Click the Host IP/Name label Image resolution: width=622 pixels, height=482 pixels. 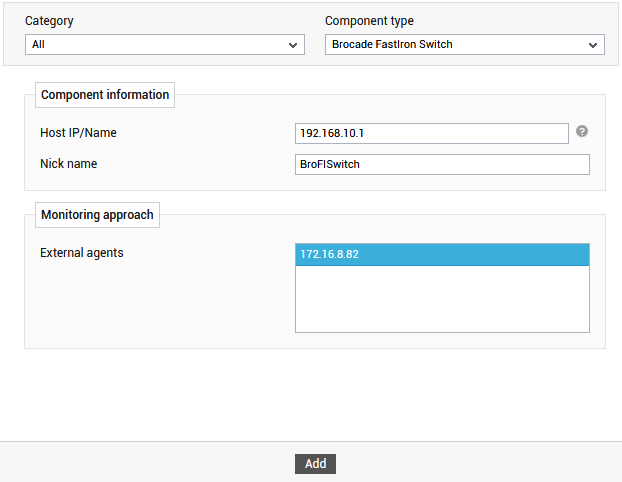[x=78, y=133]
